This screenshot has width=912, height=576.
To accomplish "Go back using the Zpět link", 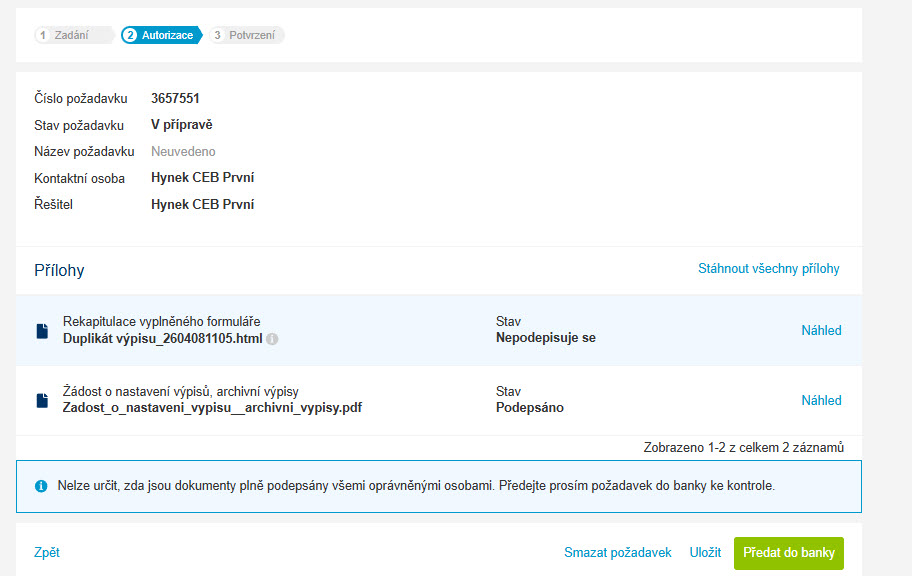I will pos(47,553).
